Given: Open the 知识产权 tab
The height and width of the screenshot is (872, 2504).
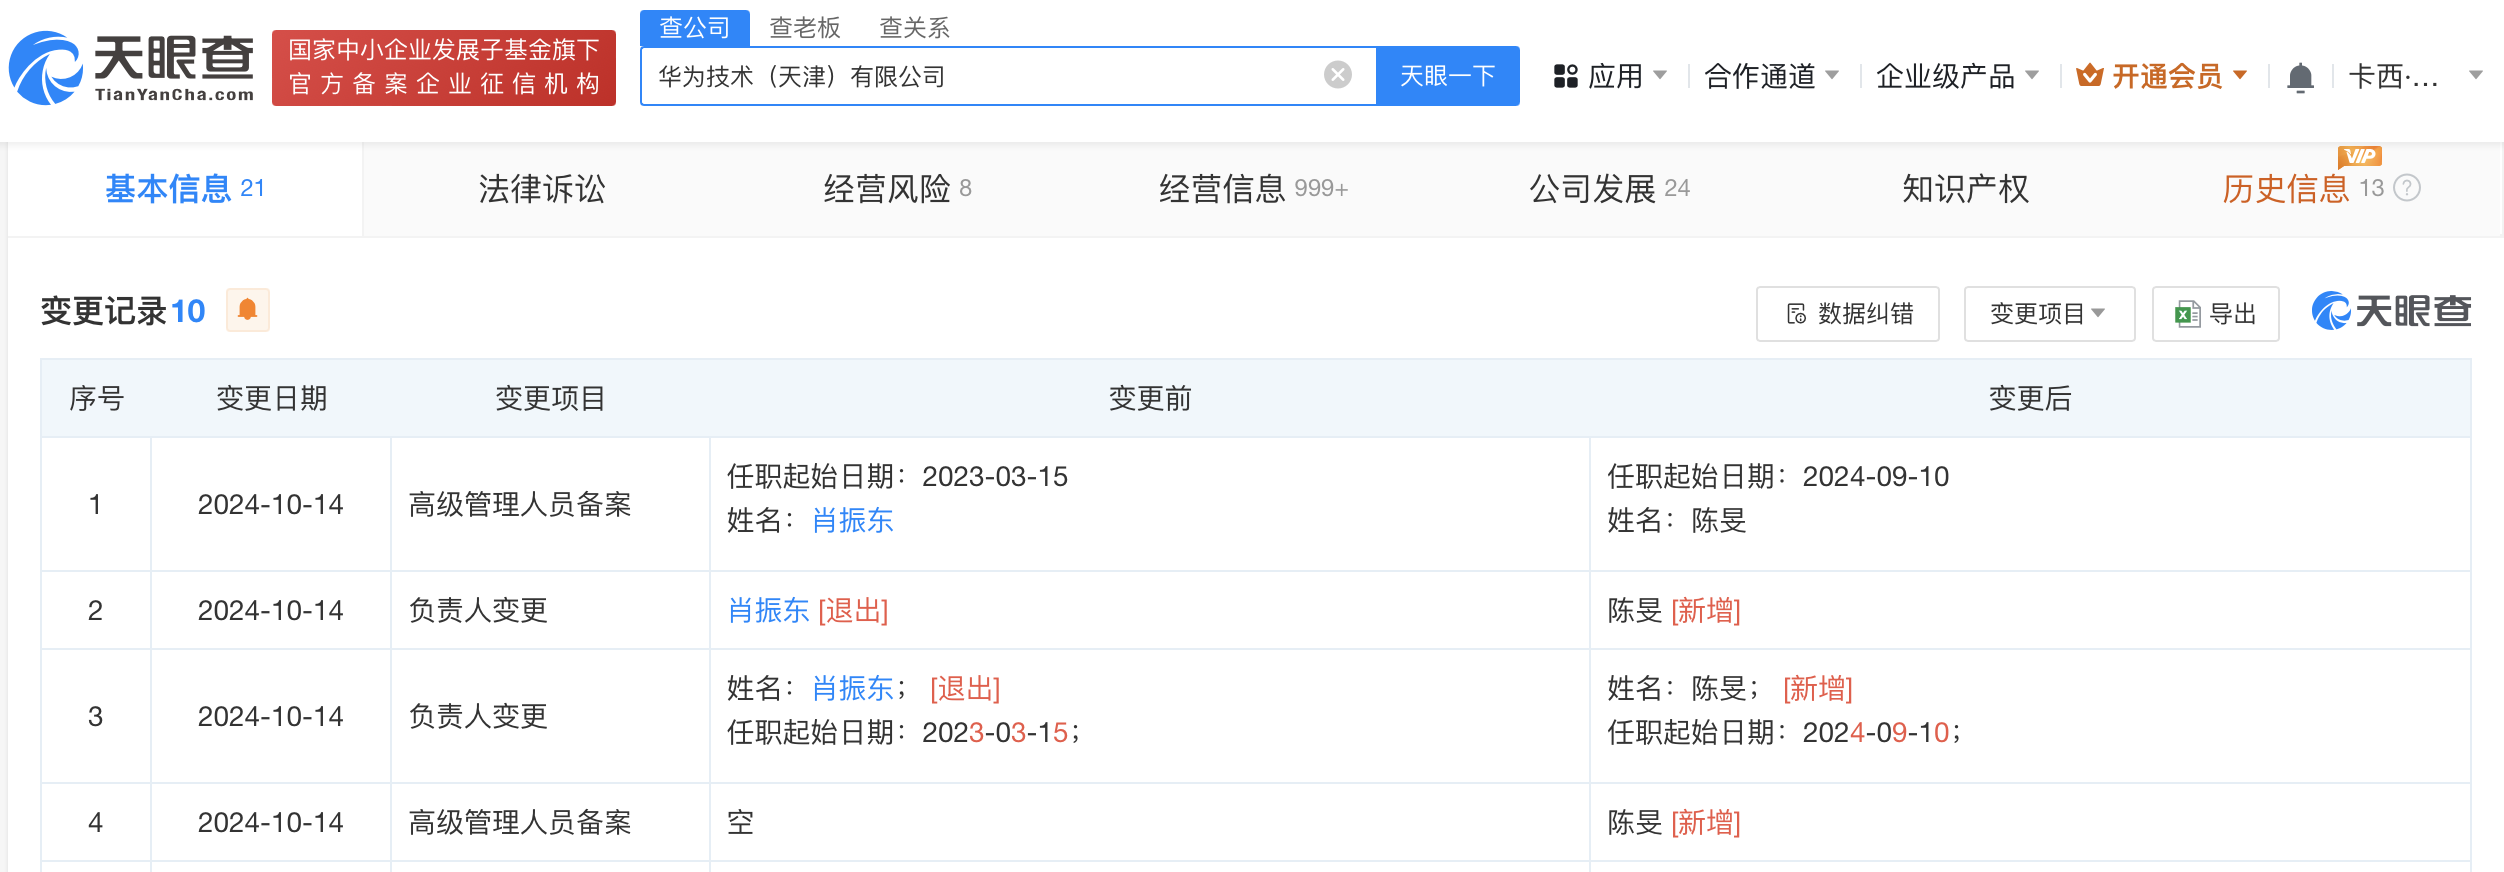Looking at the screenshot, I should 1965,189.
